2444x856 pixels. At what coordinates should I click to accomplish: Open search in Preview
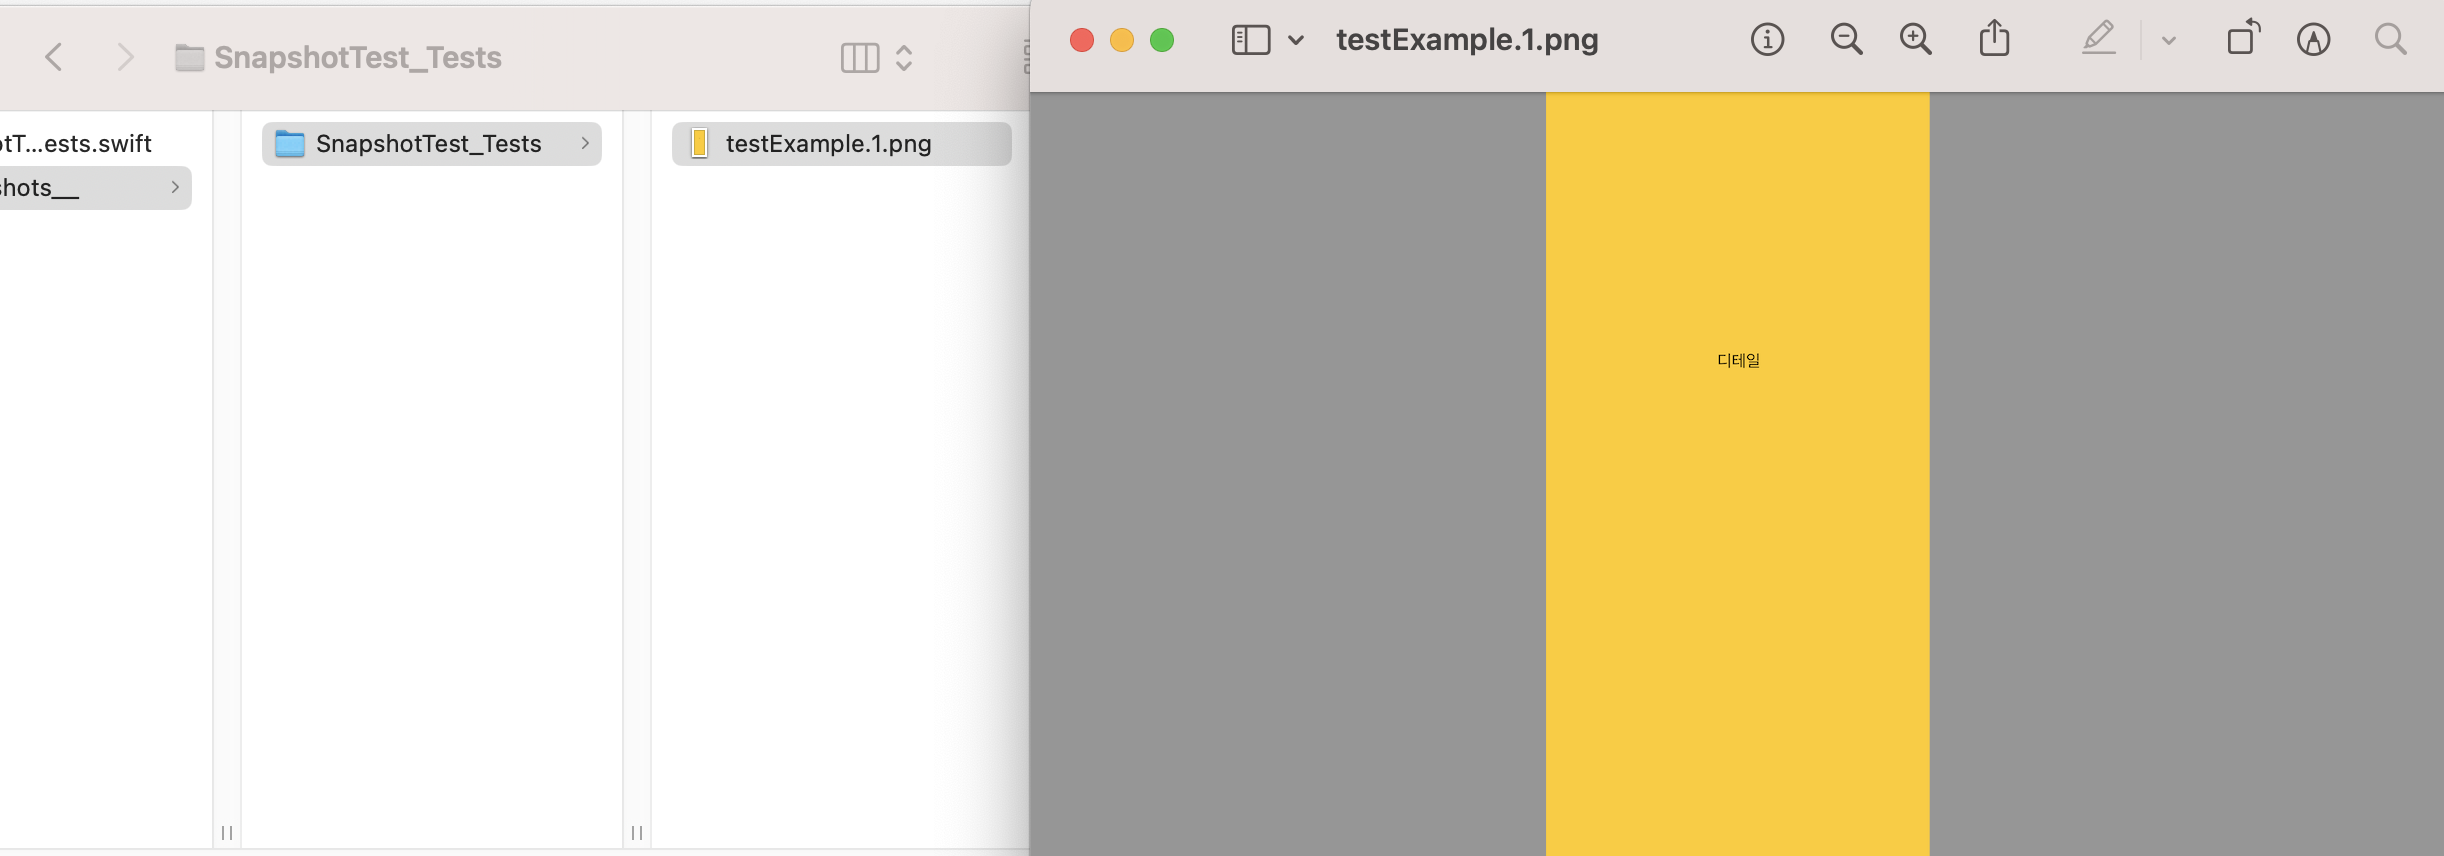coord(2390,40)
